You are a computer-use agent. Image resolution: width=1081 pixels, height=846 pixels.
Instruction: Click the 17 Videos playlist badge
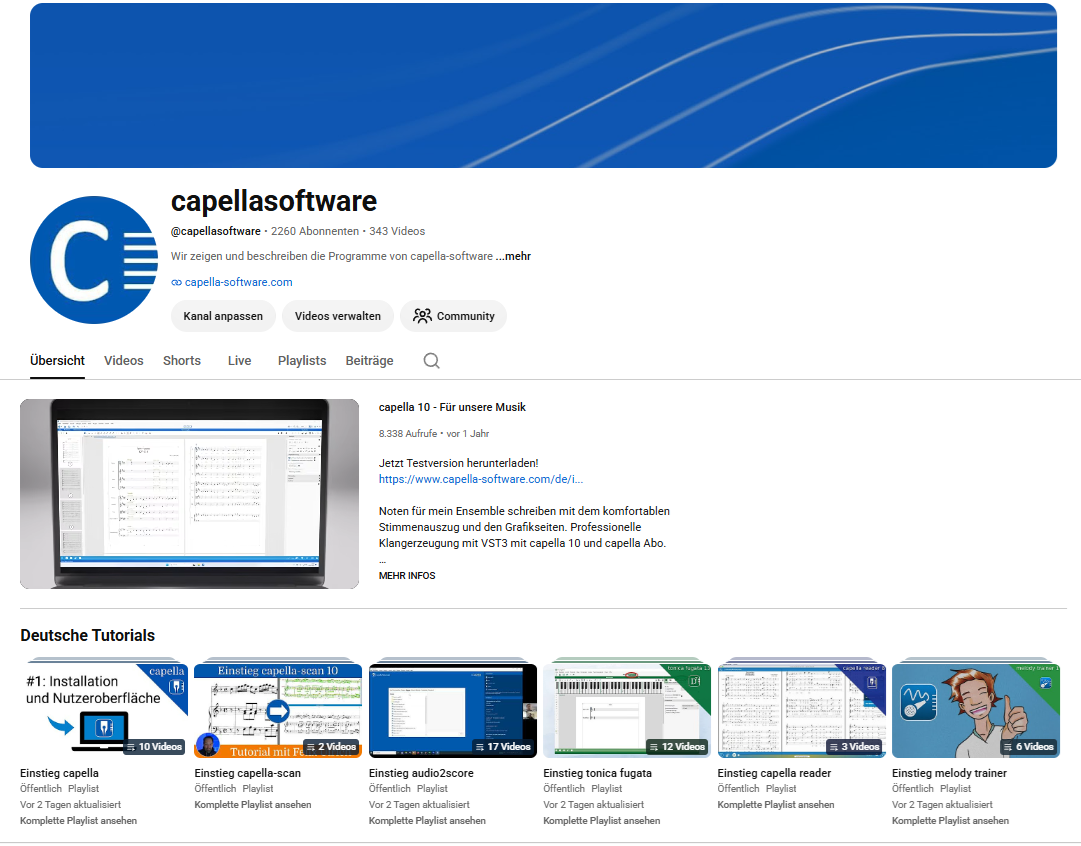tap(503, 747)
